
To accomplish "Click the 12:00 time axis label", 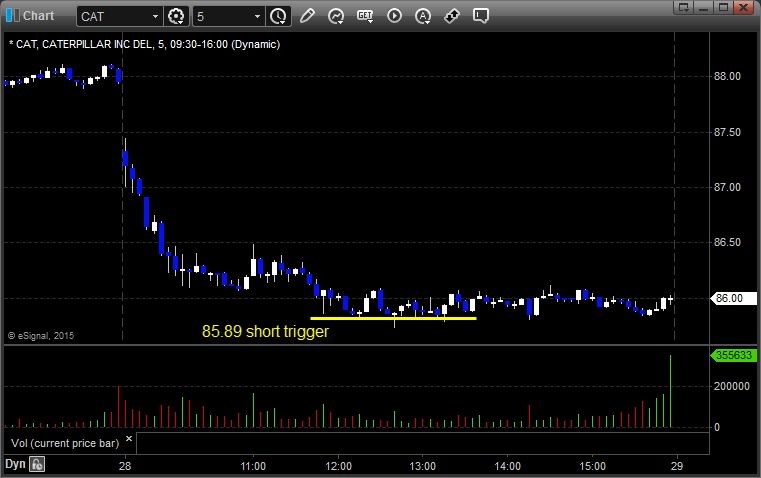I will (x=338, y=466).
